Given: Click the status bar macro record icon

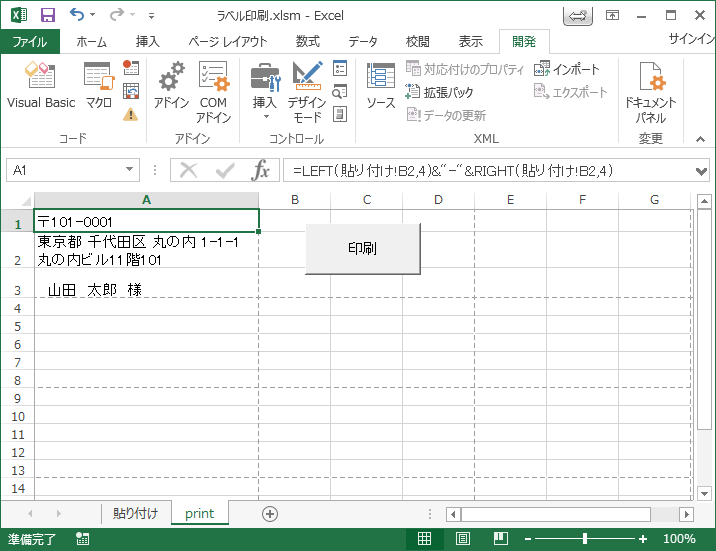Looking at the screenshot, I should [x=83, y=539].
